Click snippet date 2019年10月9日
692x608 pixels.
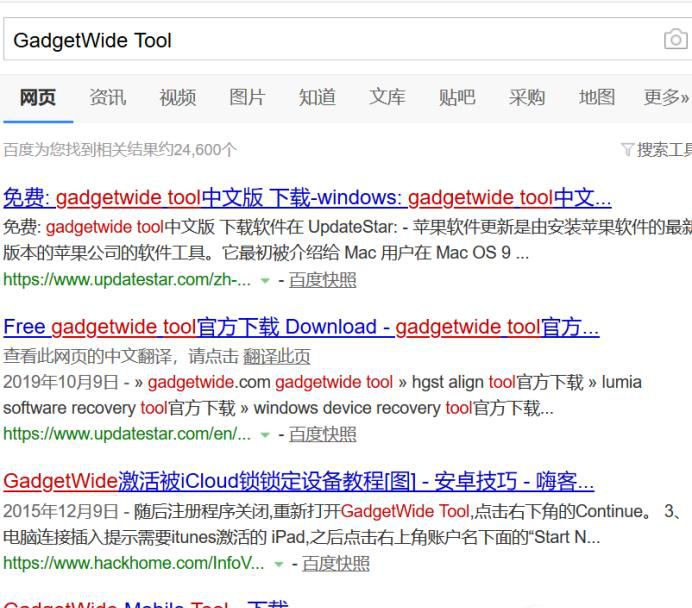[60, 382]
